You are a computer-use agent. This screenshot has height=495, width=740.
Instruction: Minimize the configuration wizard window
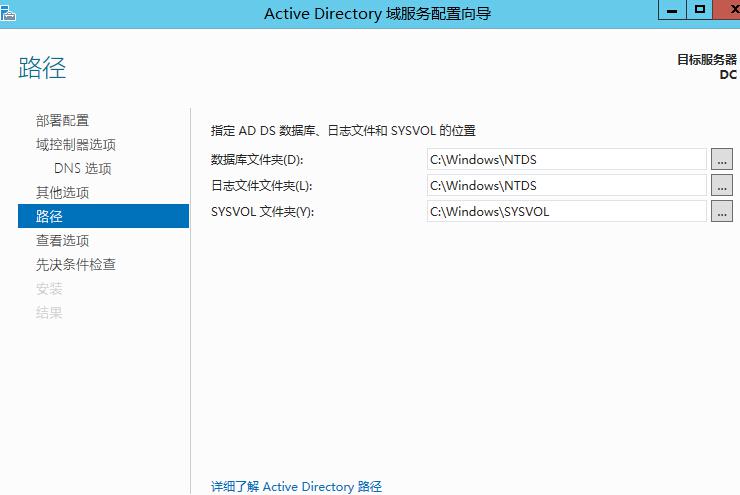coord(672,10)
